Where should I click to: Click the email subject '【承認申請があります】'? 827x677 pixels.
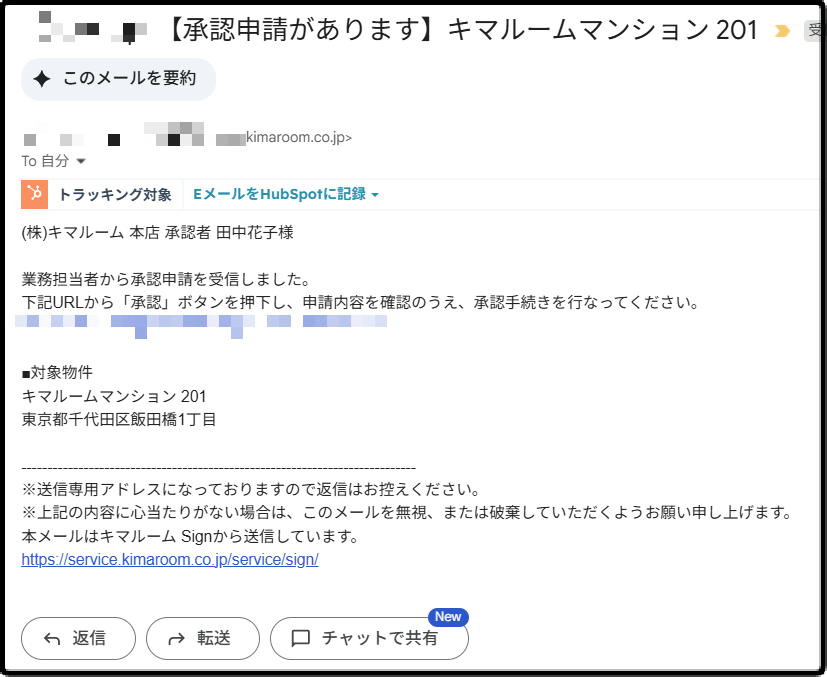[x=303, y=30]
